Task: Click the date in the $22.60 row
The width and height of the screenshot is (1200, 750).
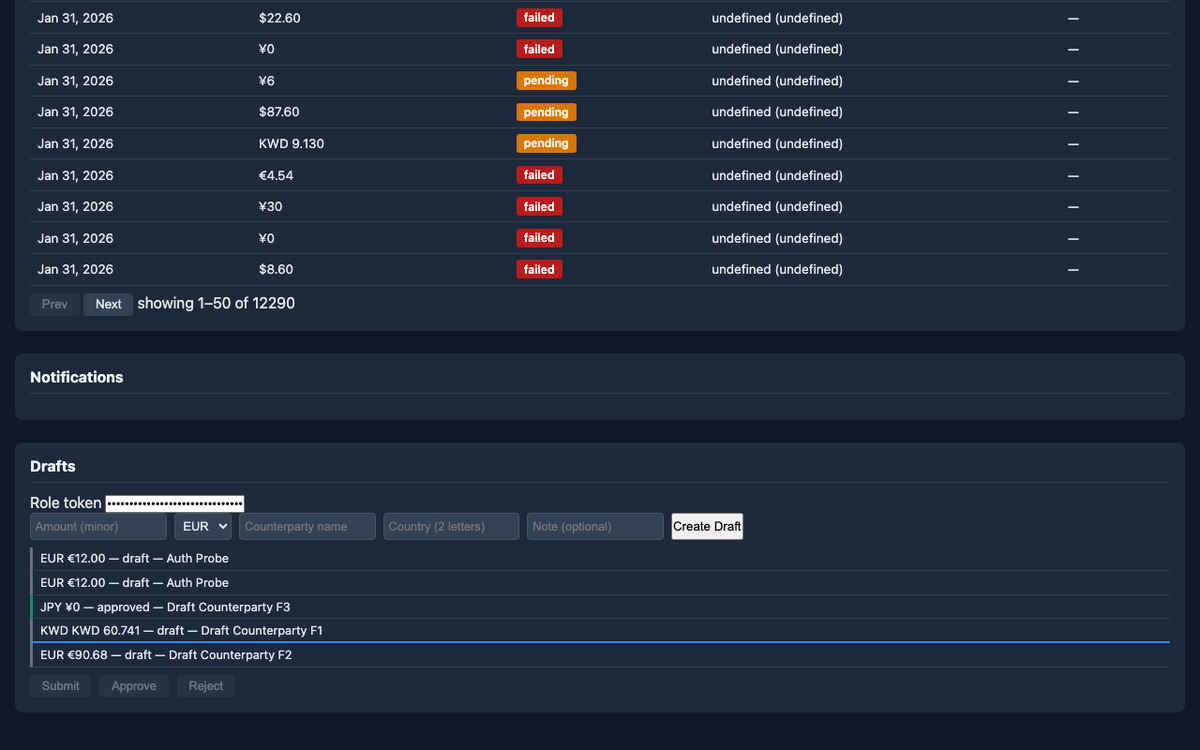Action: click(76, 18)
